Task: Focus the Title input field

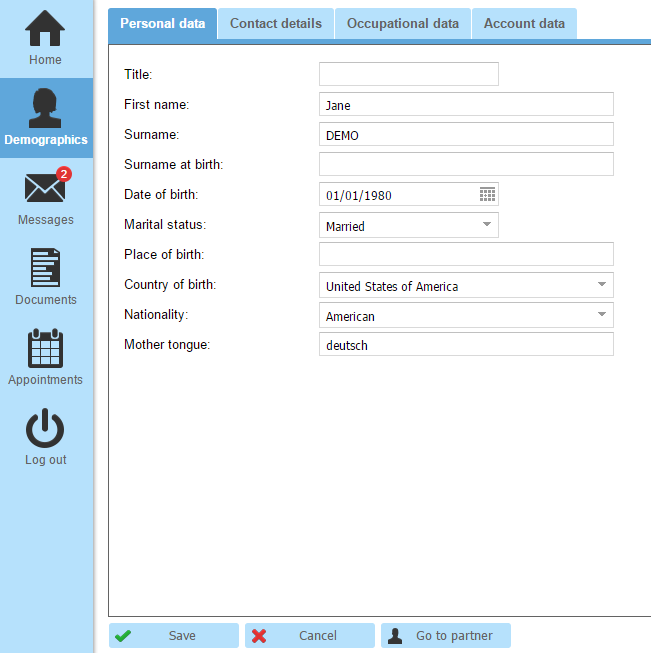Action: pos(409,74)
